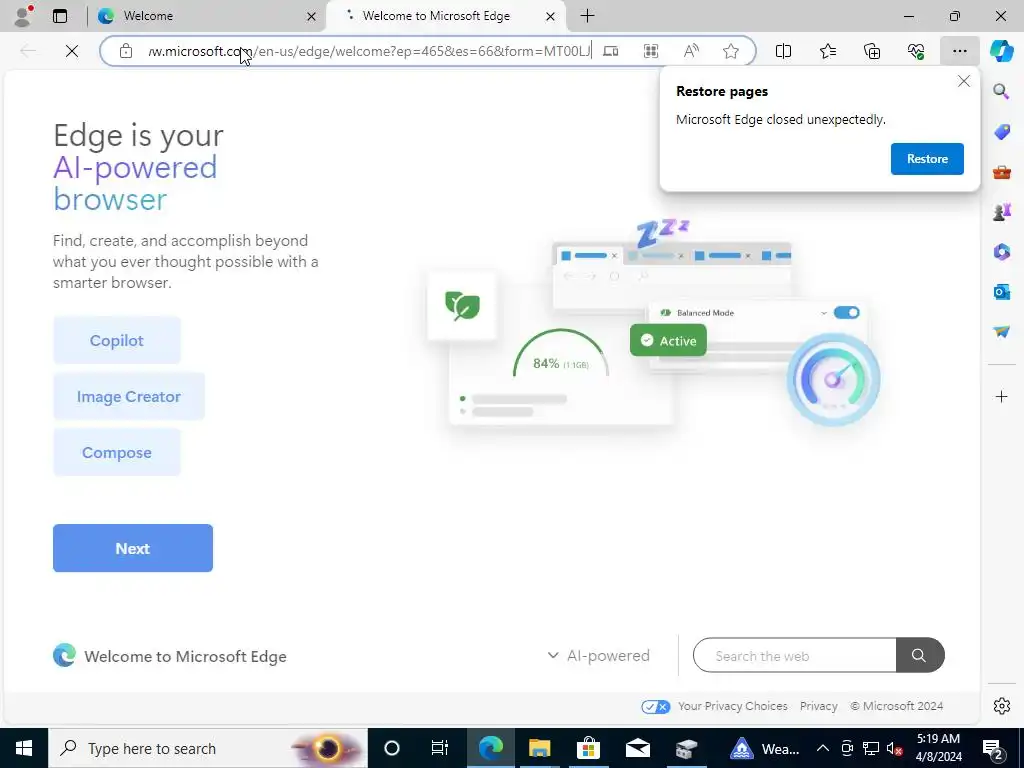Open Copilot sidebar icon
Screen dimensions: 1024x768
(1001, 51)
